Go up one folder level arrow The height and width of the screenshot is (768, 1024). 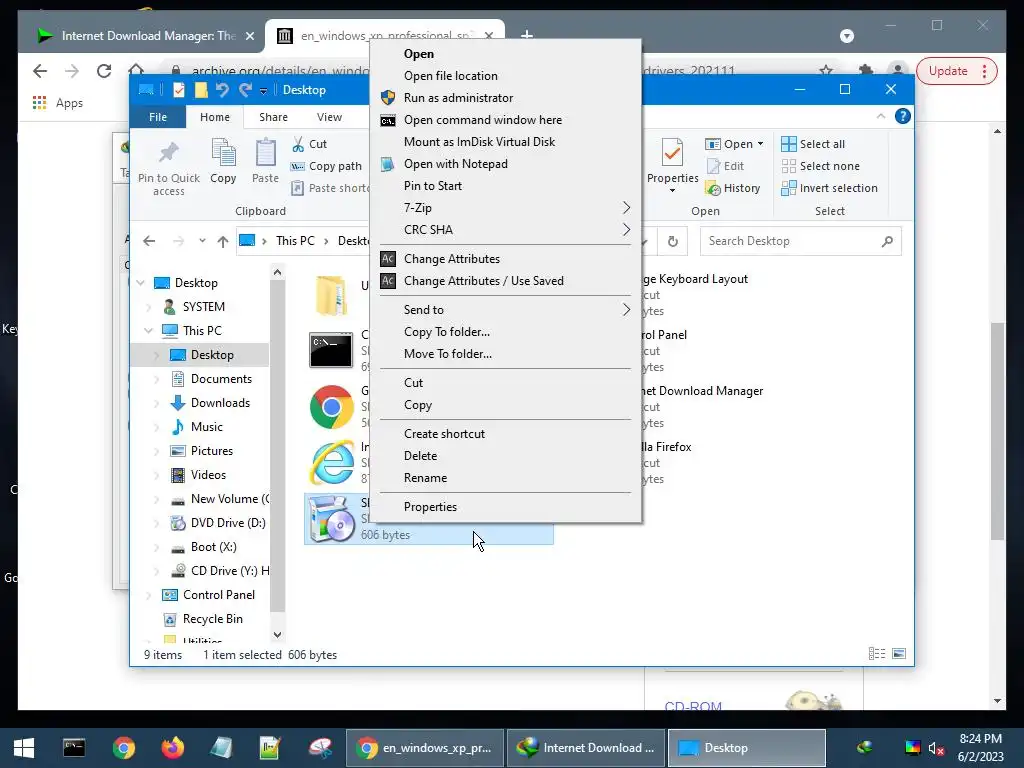click(x=223, y=241)
